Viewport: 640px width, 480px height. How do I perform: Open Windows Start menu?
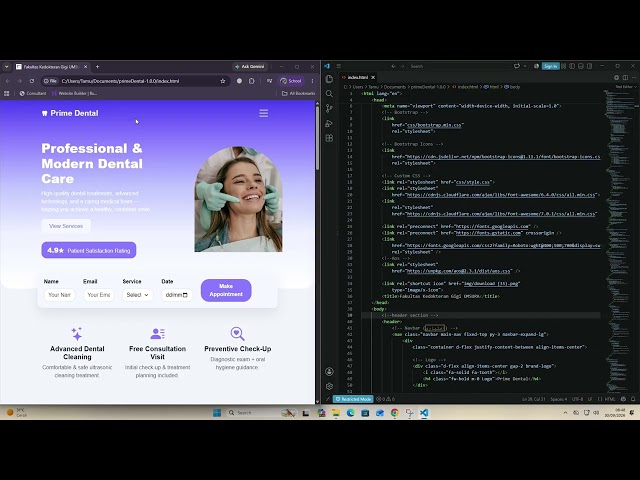[217, 413]
